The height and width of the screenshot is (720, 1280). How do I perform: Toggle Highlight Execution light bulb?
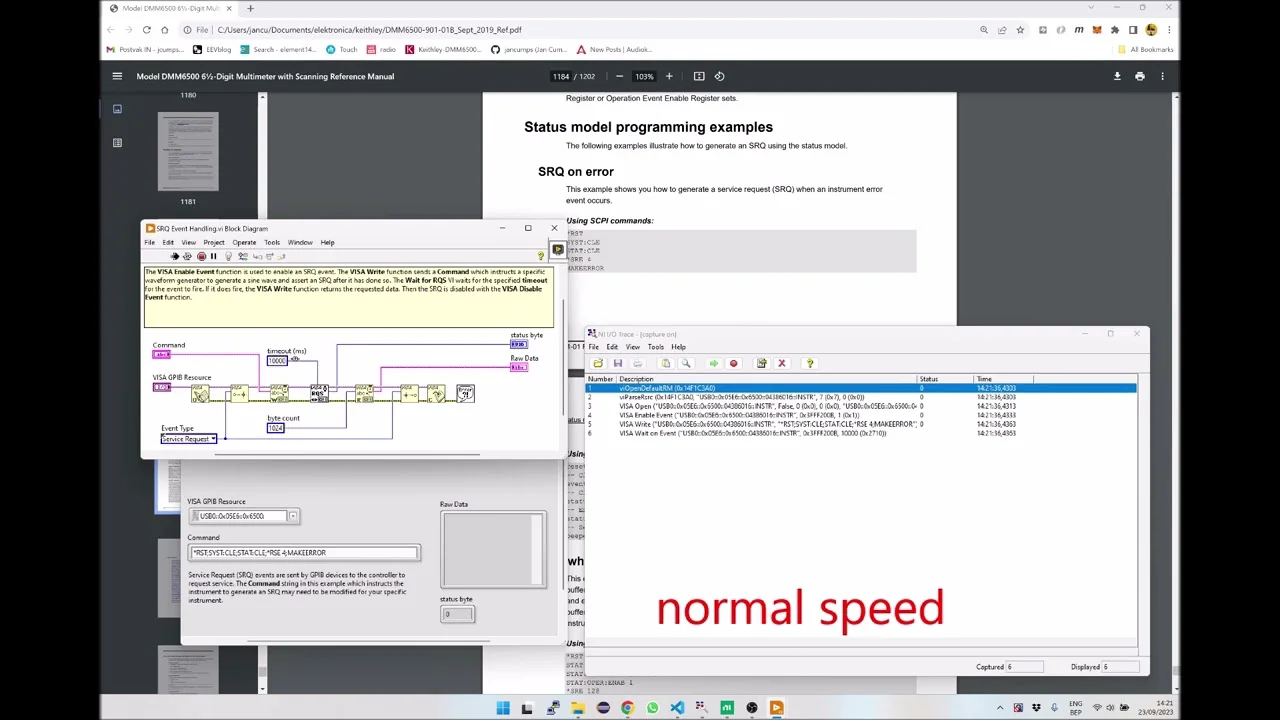228,257
